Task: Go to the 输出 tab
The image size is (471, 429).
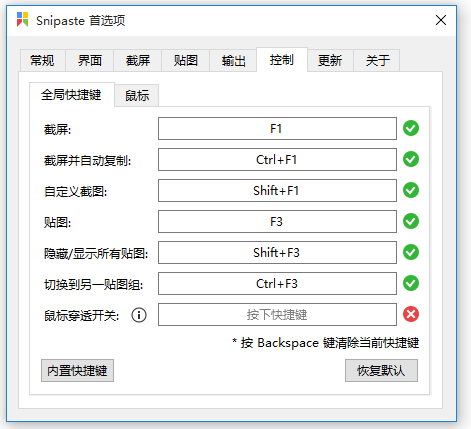Action: pos(233,61)
